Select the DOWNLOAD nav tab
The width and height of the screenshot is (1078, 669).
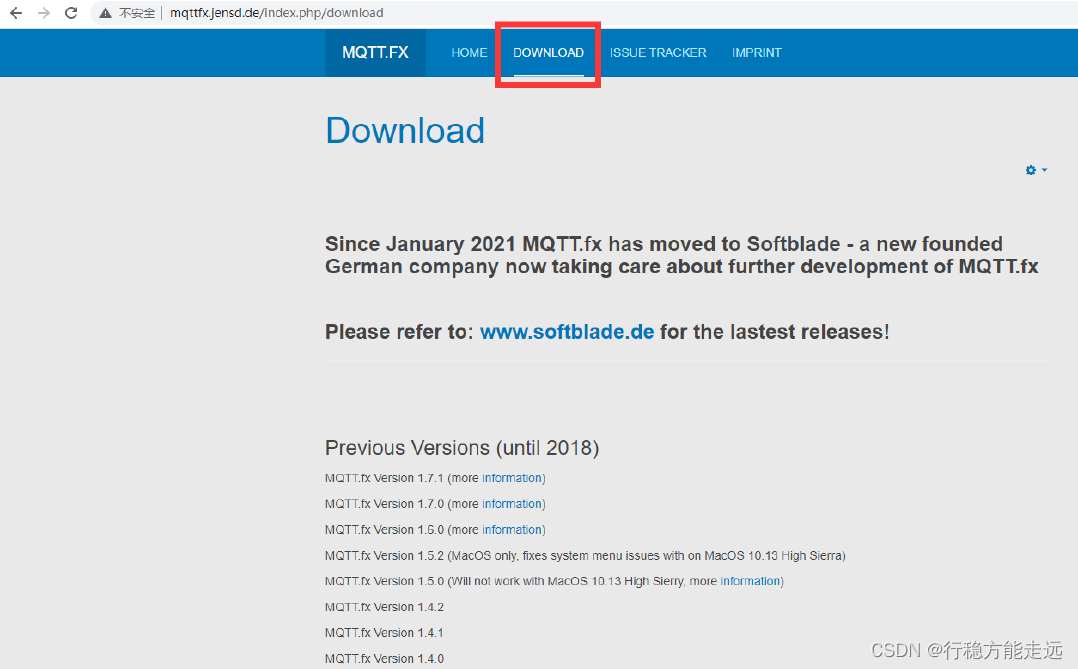coord(548,53)
